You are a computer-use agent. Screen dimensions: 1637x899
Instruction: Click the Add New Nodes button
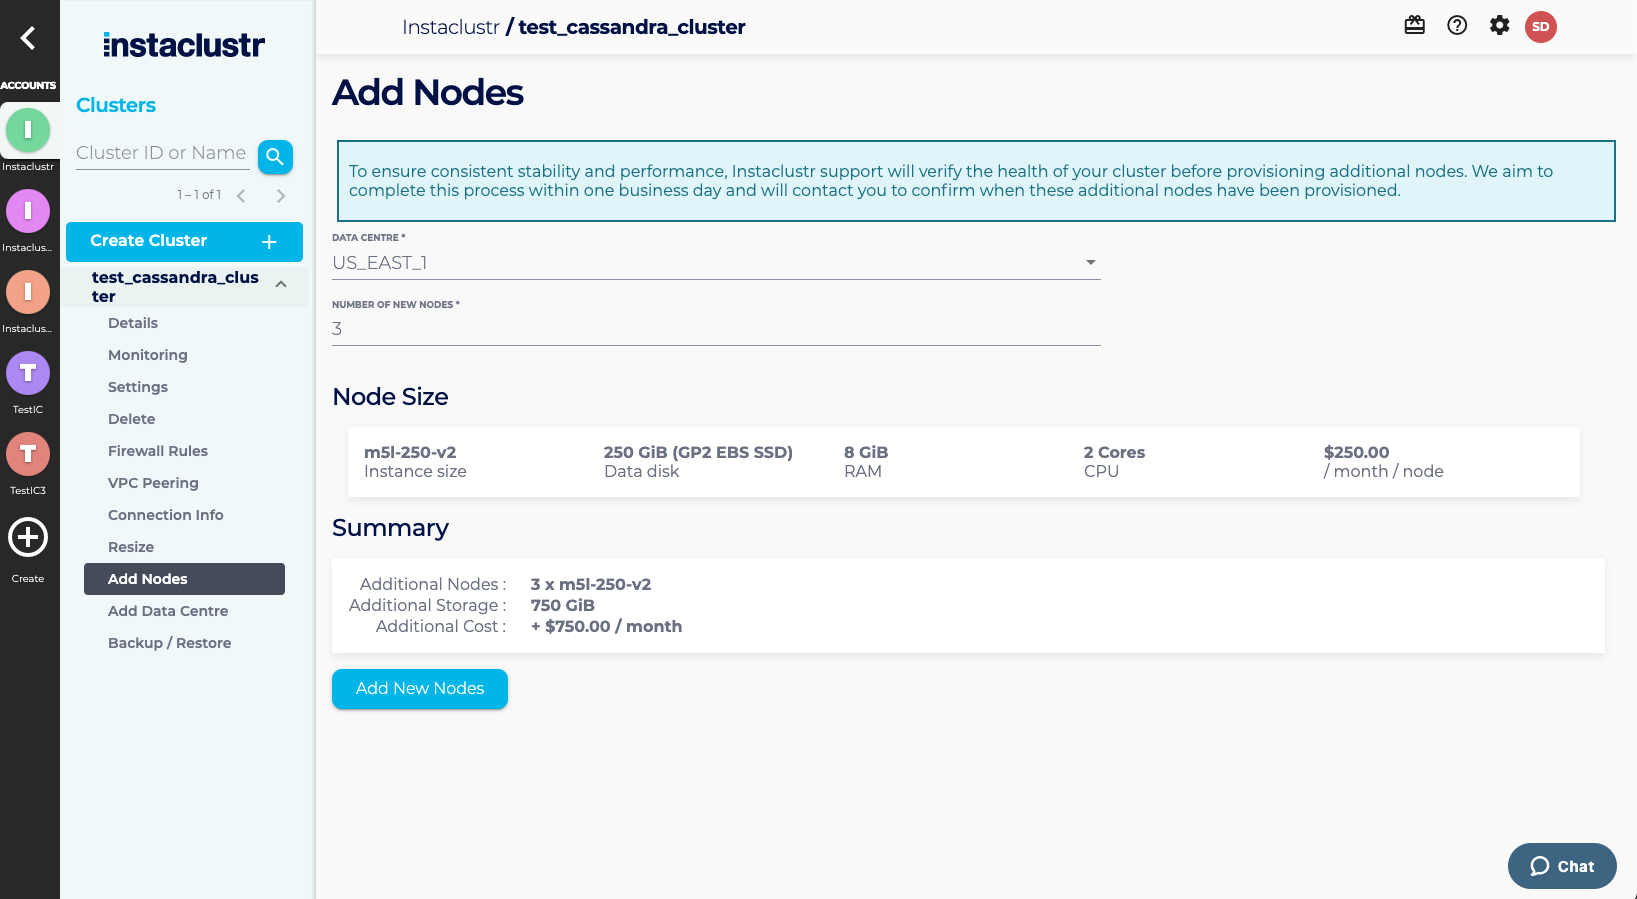coord(420,689)
